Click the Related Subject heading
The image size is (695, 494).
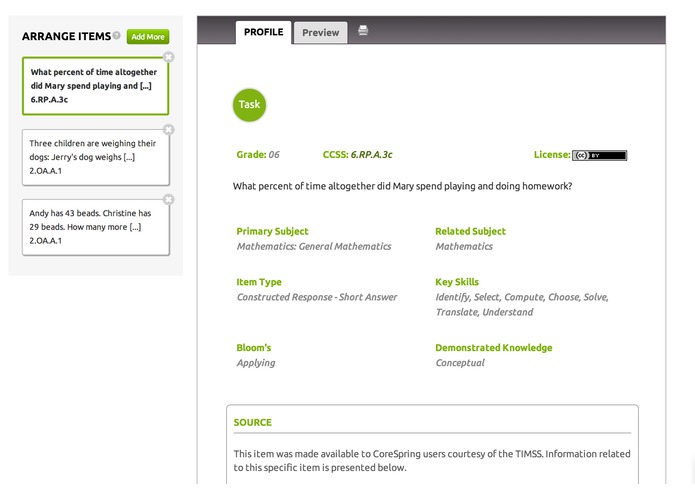pyautogui.click(x=470, y=231)
